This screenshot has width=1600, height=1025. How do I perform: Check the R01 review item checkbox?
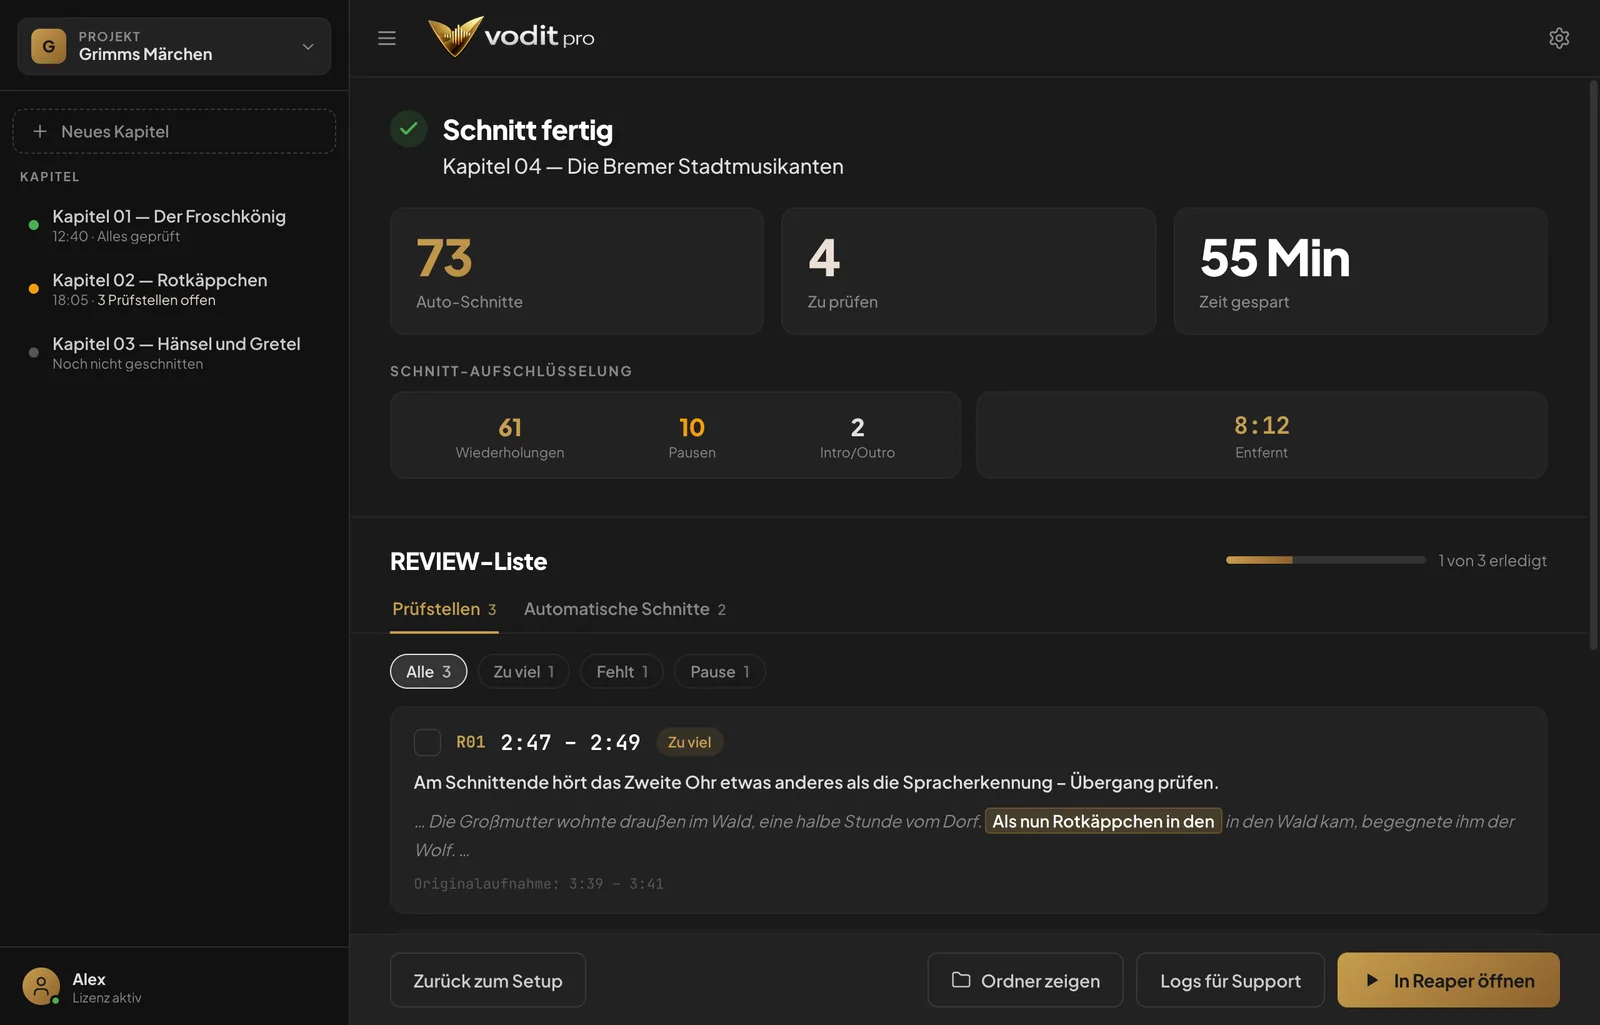click(427, 742)
